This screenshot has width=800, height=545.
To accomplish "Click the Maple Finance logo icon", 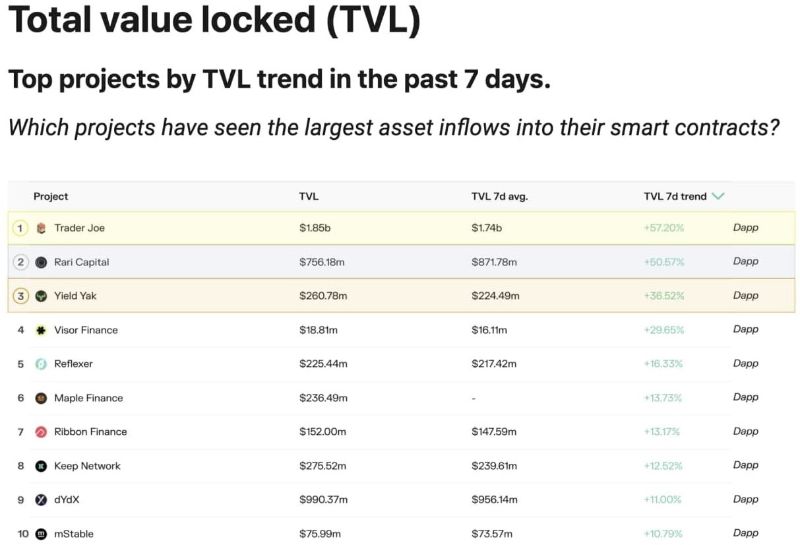I will [41, 398].
